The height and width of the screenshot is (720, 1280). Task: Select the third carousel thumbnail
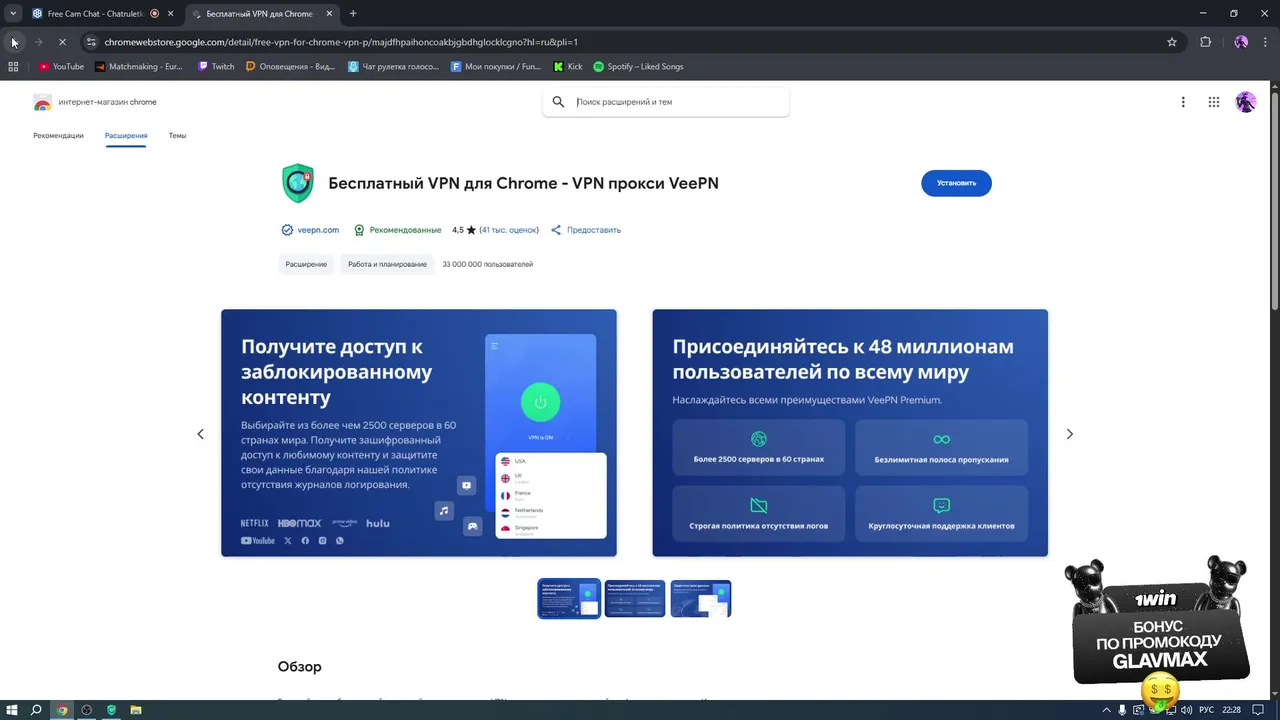pyautogui.click(x=701, y=599)
